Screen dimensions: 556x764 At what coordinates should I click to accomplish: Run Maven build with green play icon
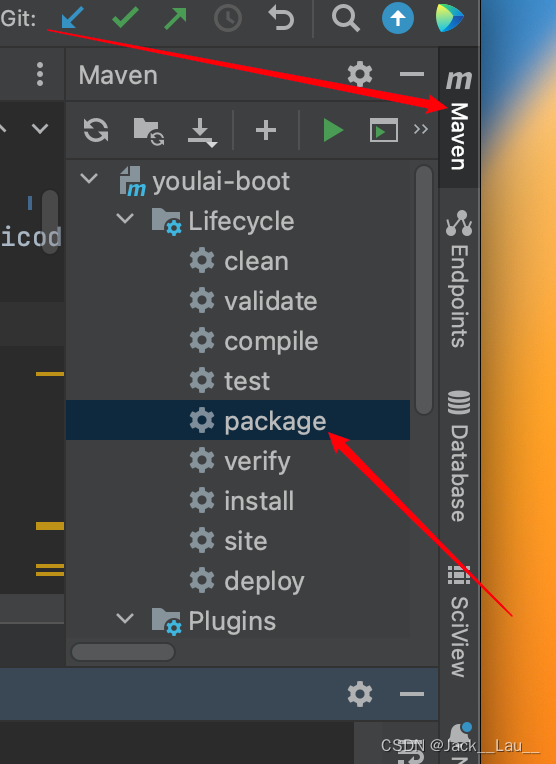333,131
